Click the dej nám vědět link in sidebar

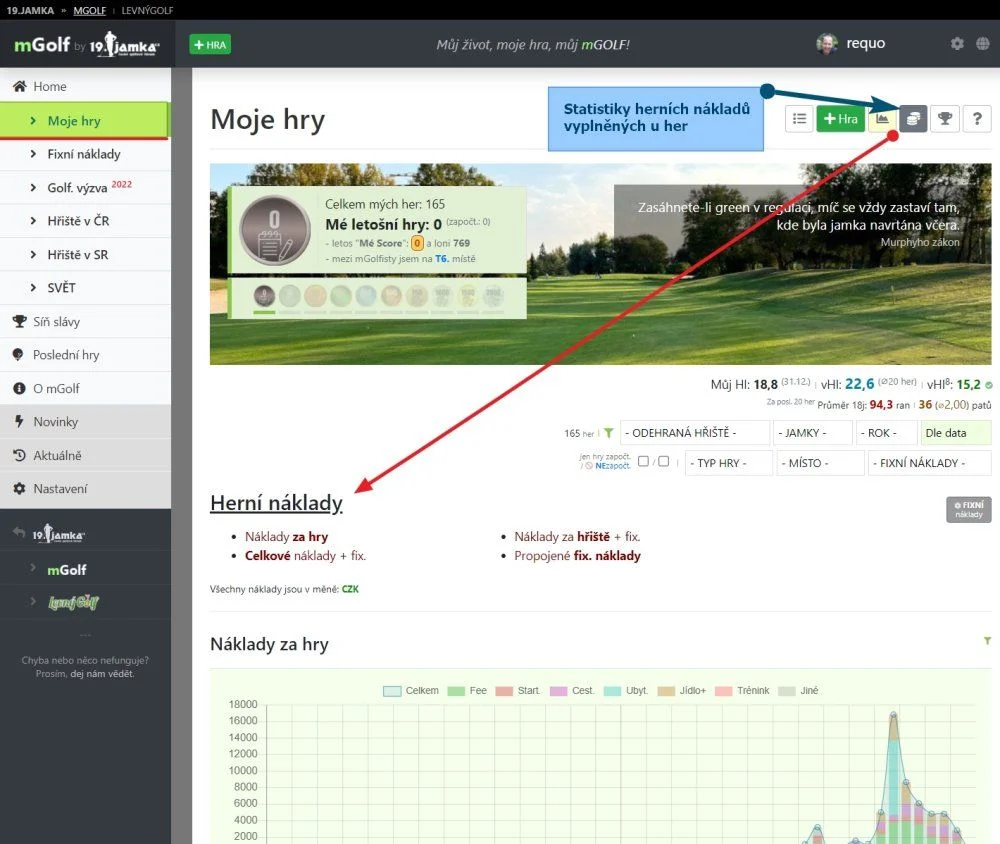[x=102, y=674]
